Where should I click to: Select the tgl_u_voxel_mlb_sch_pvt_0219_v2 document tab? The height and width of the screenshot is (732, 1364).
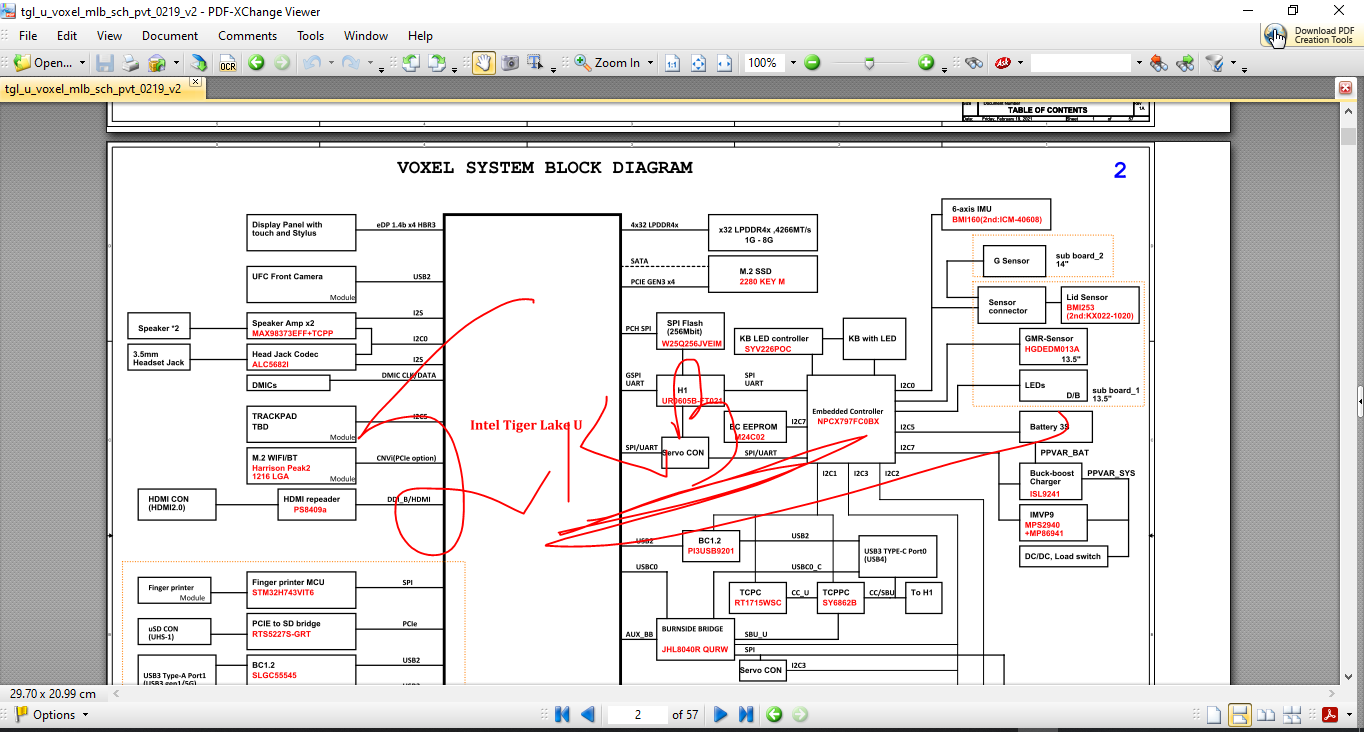[x=93, y=88]
